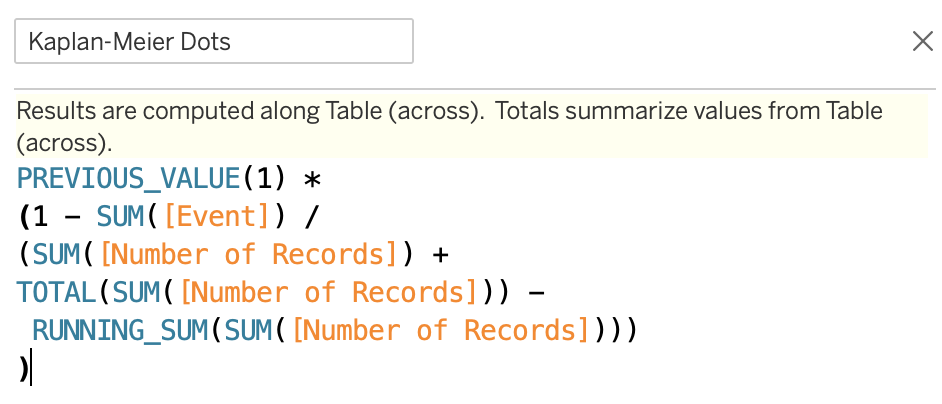Click [Number of Records] inside the TOTAL call
The height and width of the screenshot is (404, 942).
pyautogui.click(x=327, y=292)
